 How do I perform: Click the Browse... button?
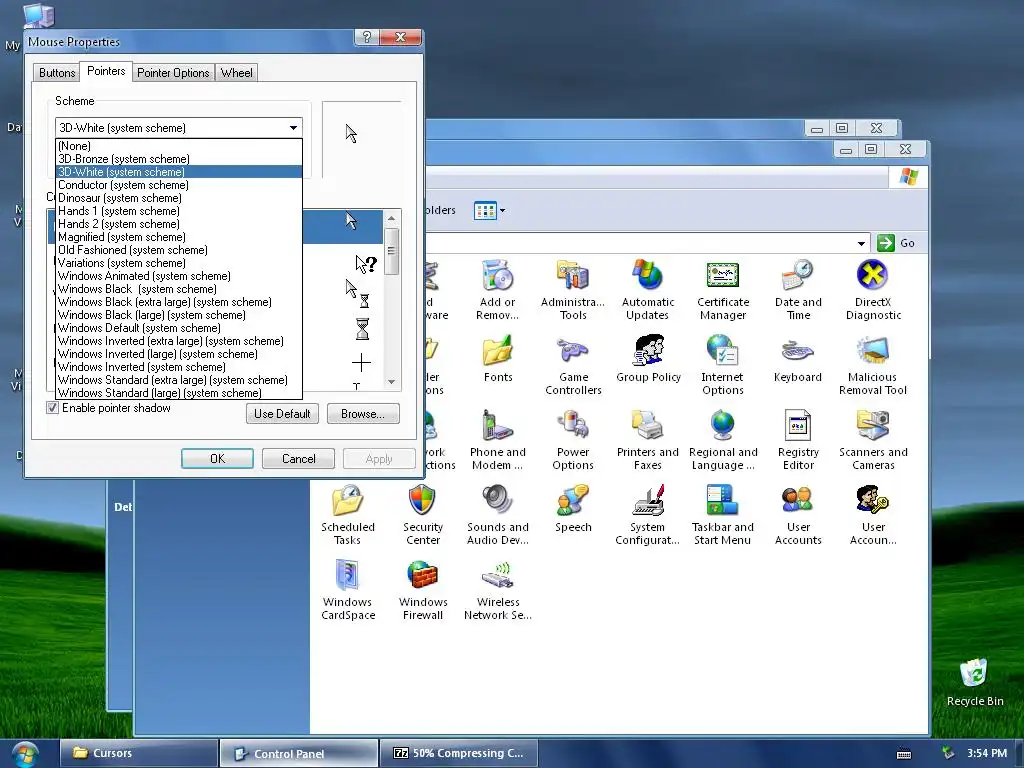click(x=362, y=413)
